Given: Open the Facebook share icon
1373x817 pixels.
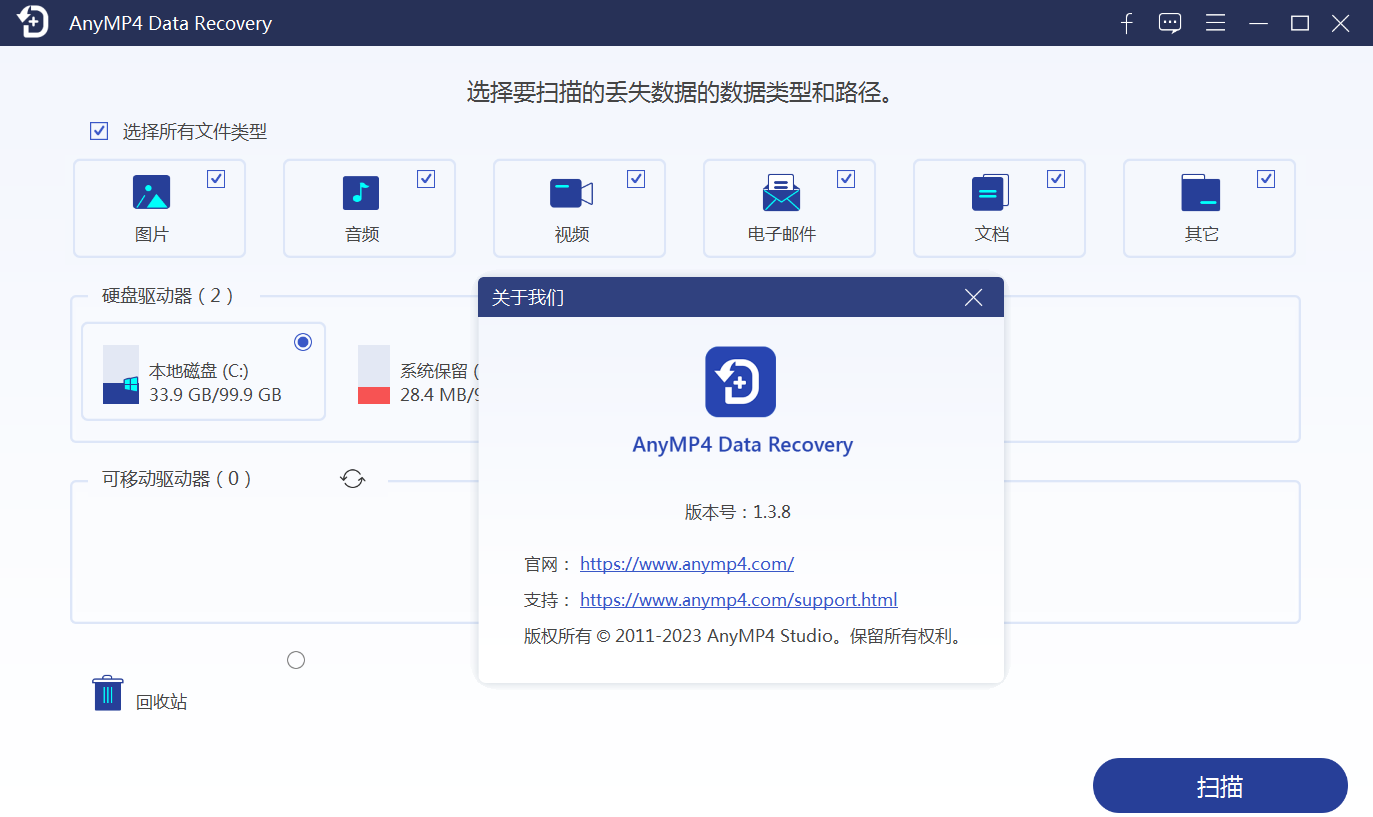Looking at the screenshot, I should (x=1127, y=23).
